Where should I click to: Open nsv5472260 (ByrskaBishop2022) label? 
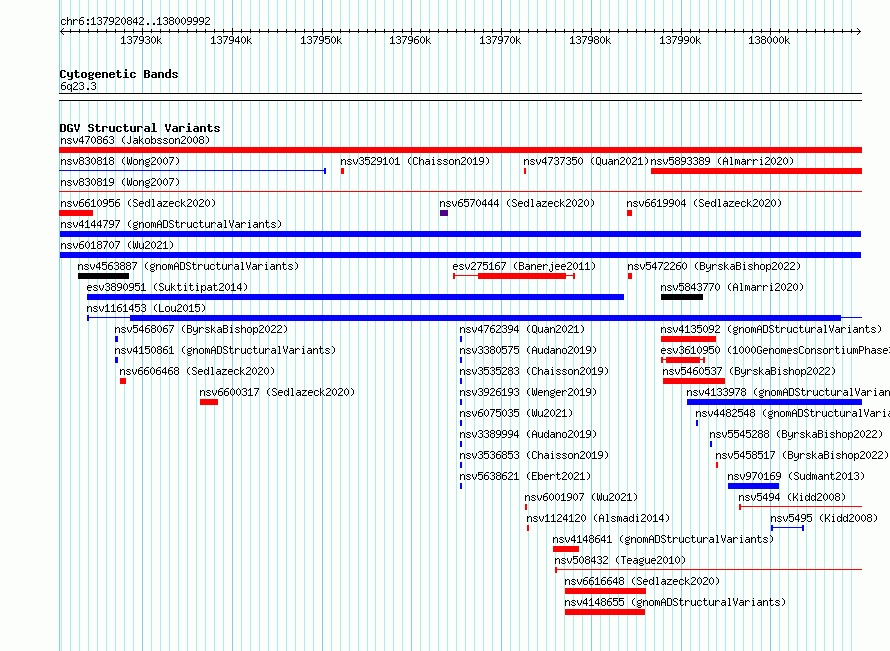tap(714, 266)
